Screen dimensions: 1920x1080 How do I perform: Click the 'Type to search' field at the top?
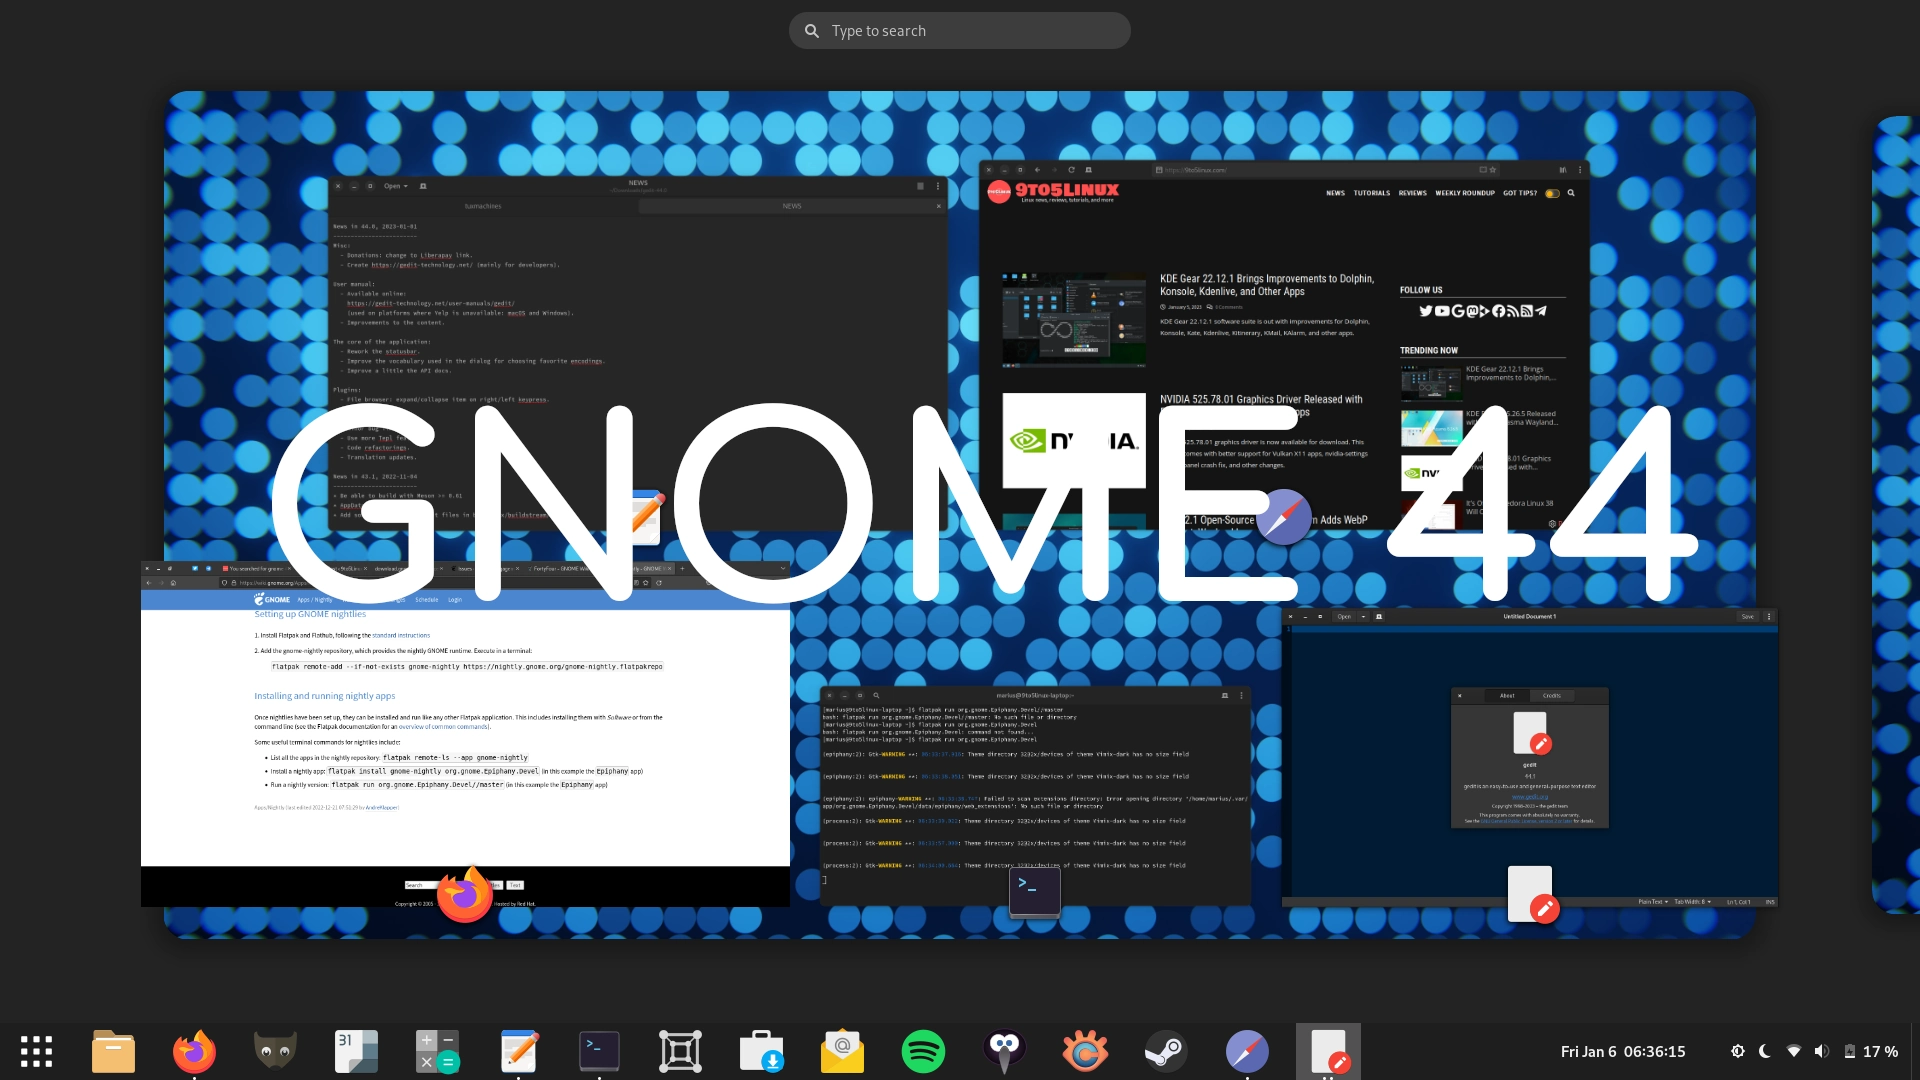point(960,30)
